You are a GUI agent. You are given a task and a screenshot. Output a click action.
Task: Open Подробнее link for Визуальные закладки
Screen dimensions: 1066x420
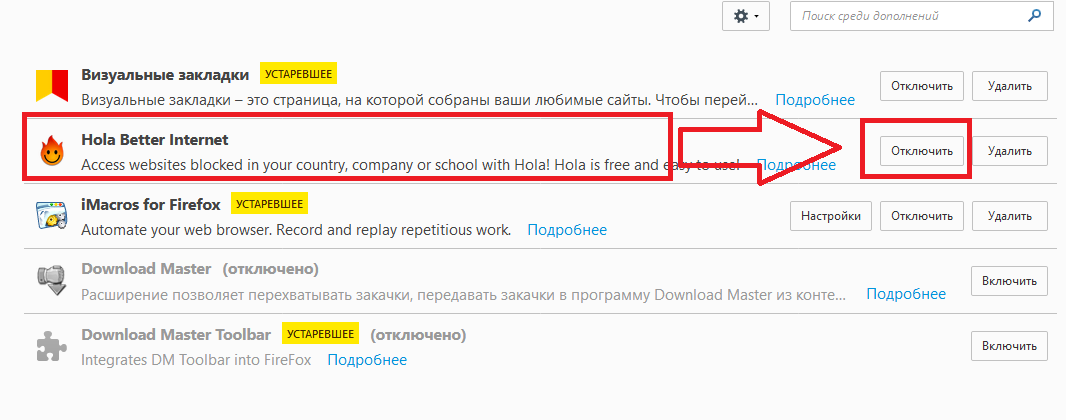[815, 100]
